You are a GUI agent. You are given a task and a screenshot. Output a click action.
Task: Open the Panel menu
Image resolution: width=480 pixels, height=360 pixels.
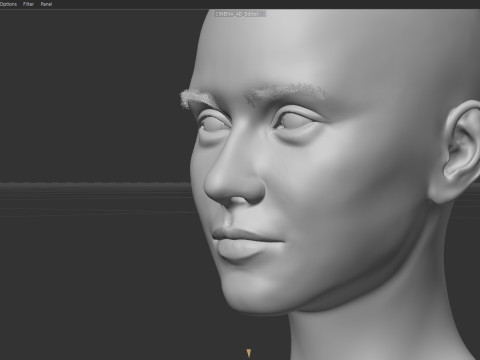[46, 4]
